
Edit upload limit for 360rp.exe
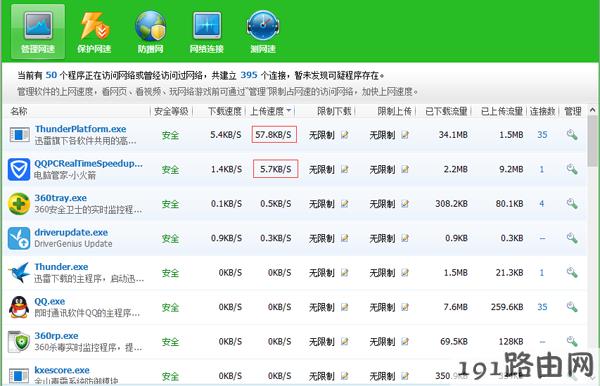405,341
